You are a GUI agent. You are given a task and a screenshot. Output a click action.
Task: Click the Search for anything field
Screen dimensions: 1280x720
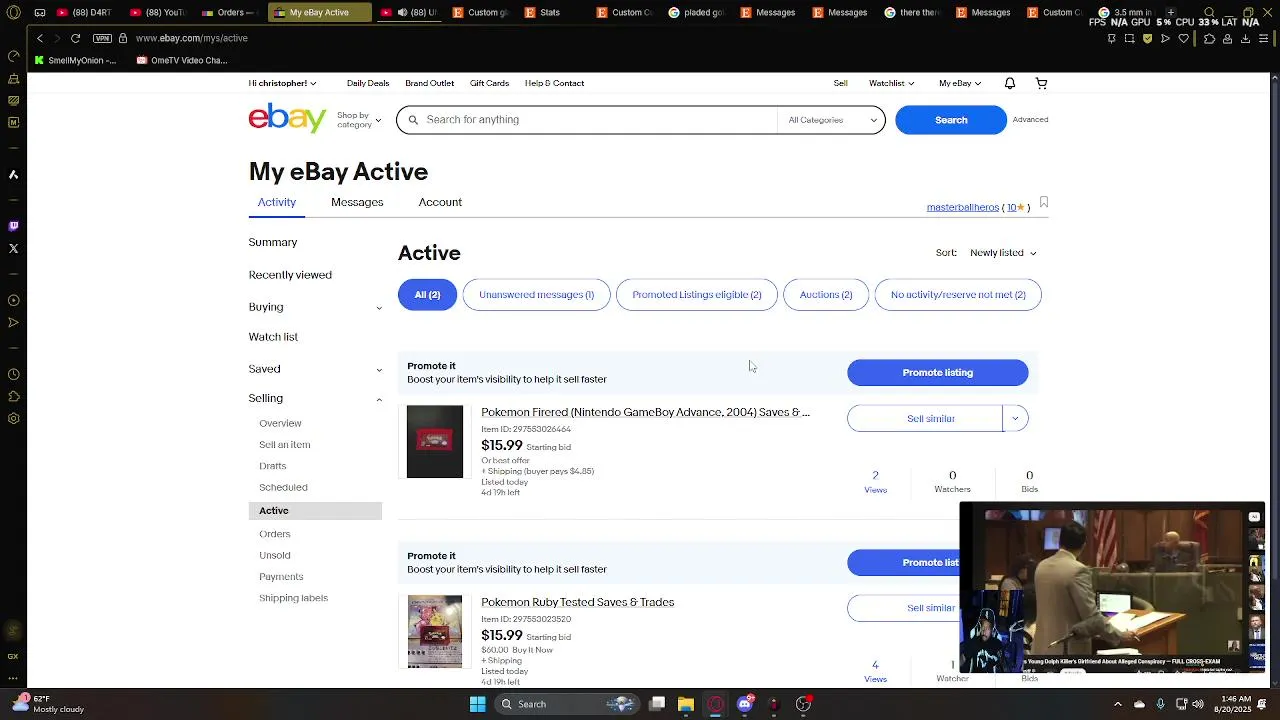(x=586, y=120)
